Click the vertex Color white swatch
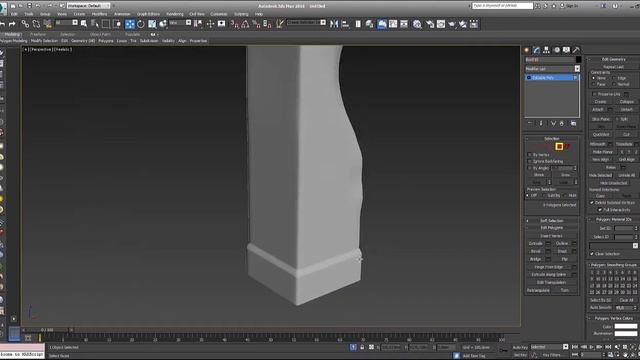The image size is (640, 360). tap(626, 326)
